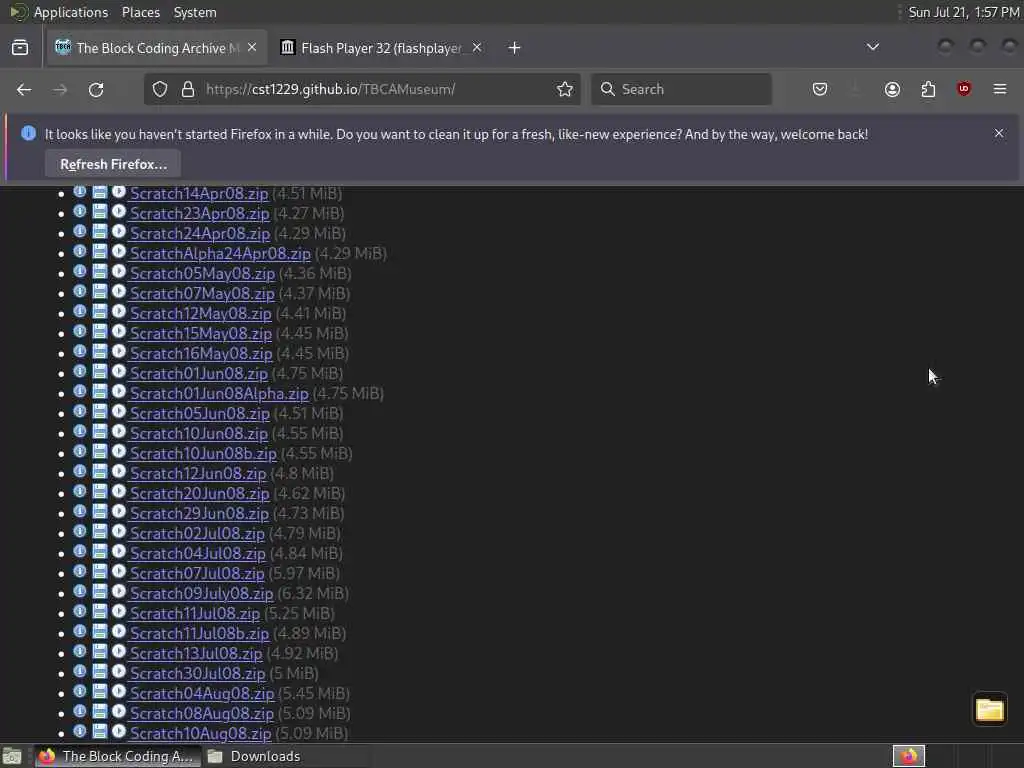Click the floppy save icon beside Scratch24Apr08.zip
The height and width of the screenshot is (768, 1024).
click(x=99, y=232)
